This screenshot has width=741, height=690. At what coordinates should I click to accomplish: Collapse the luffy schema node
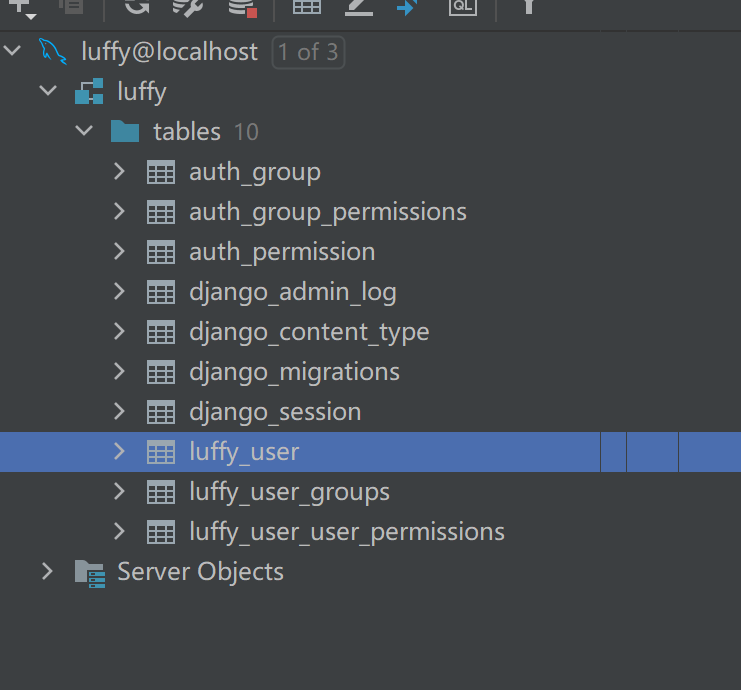(48, 91)
